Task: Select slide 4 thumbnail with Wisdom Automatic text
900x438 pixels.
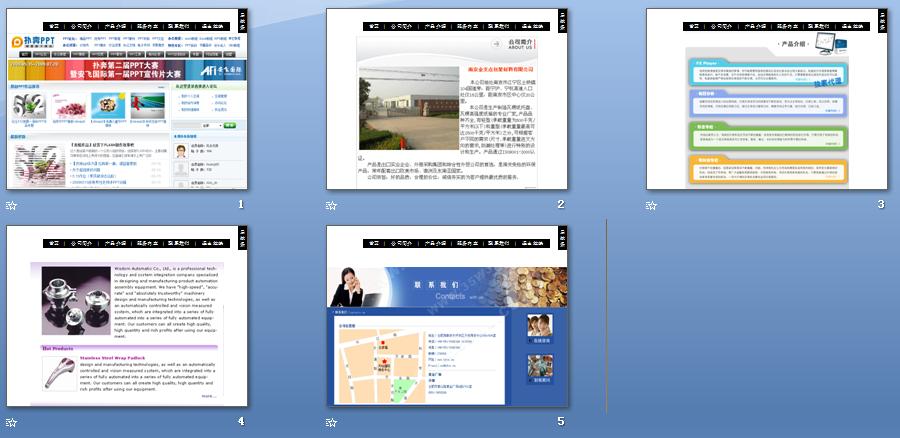Action: point(127,316)
